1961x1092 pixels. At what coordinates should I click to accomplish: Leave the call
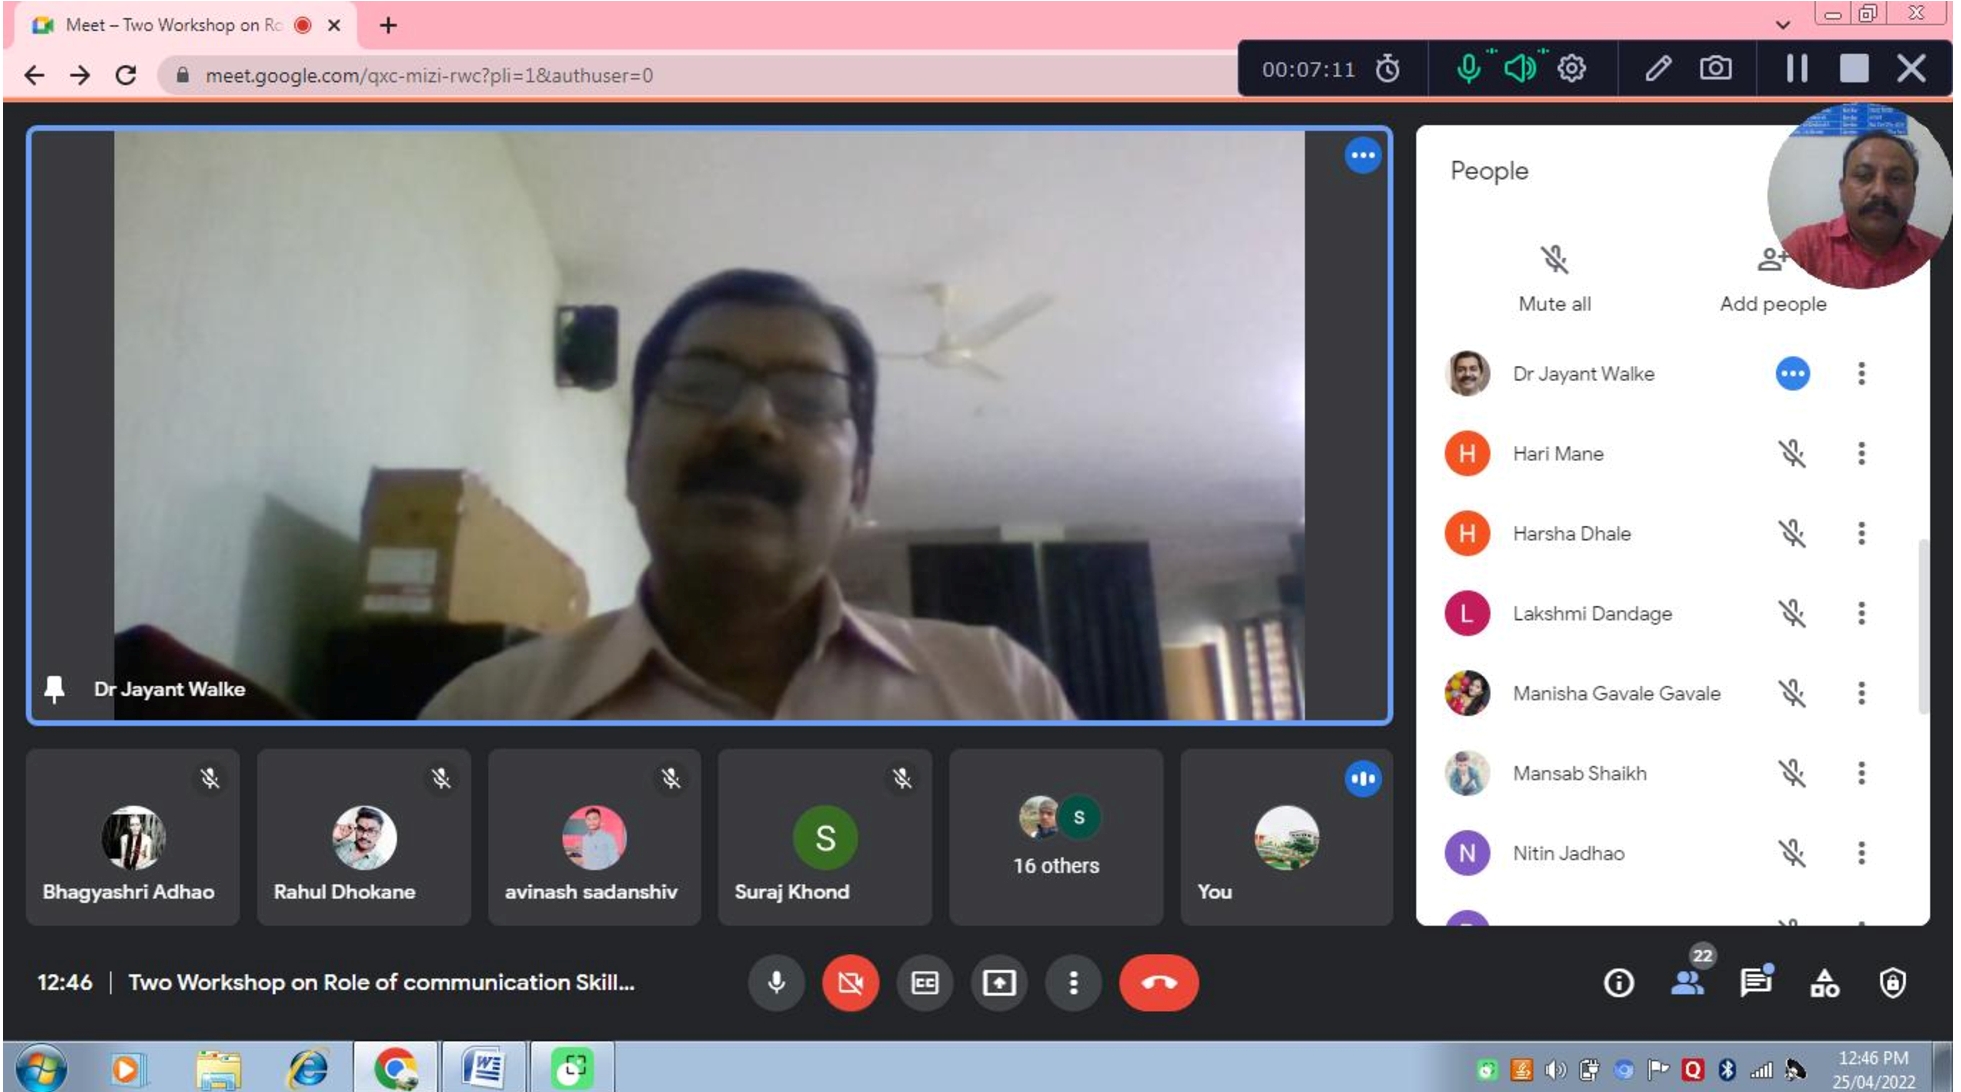pyautogui.click(x=1158, y=983)
